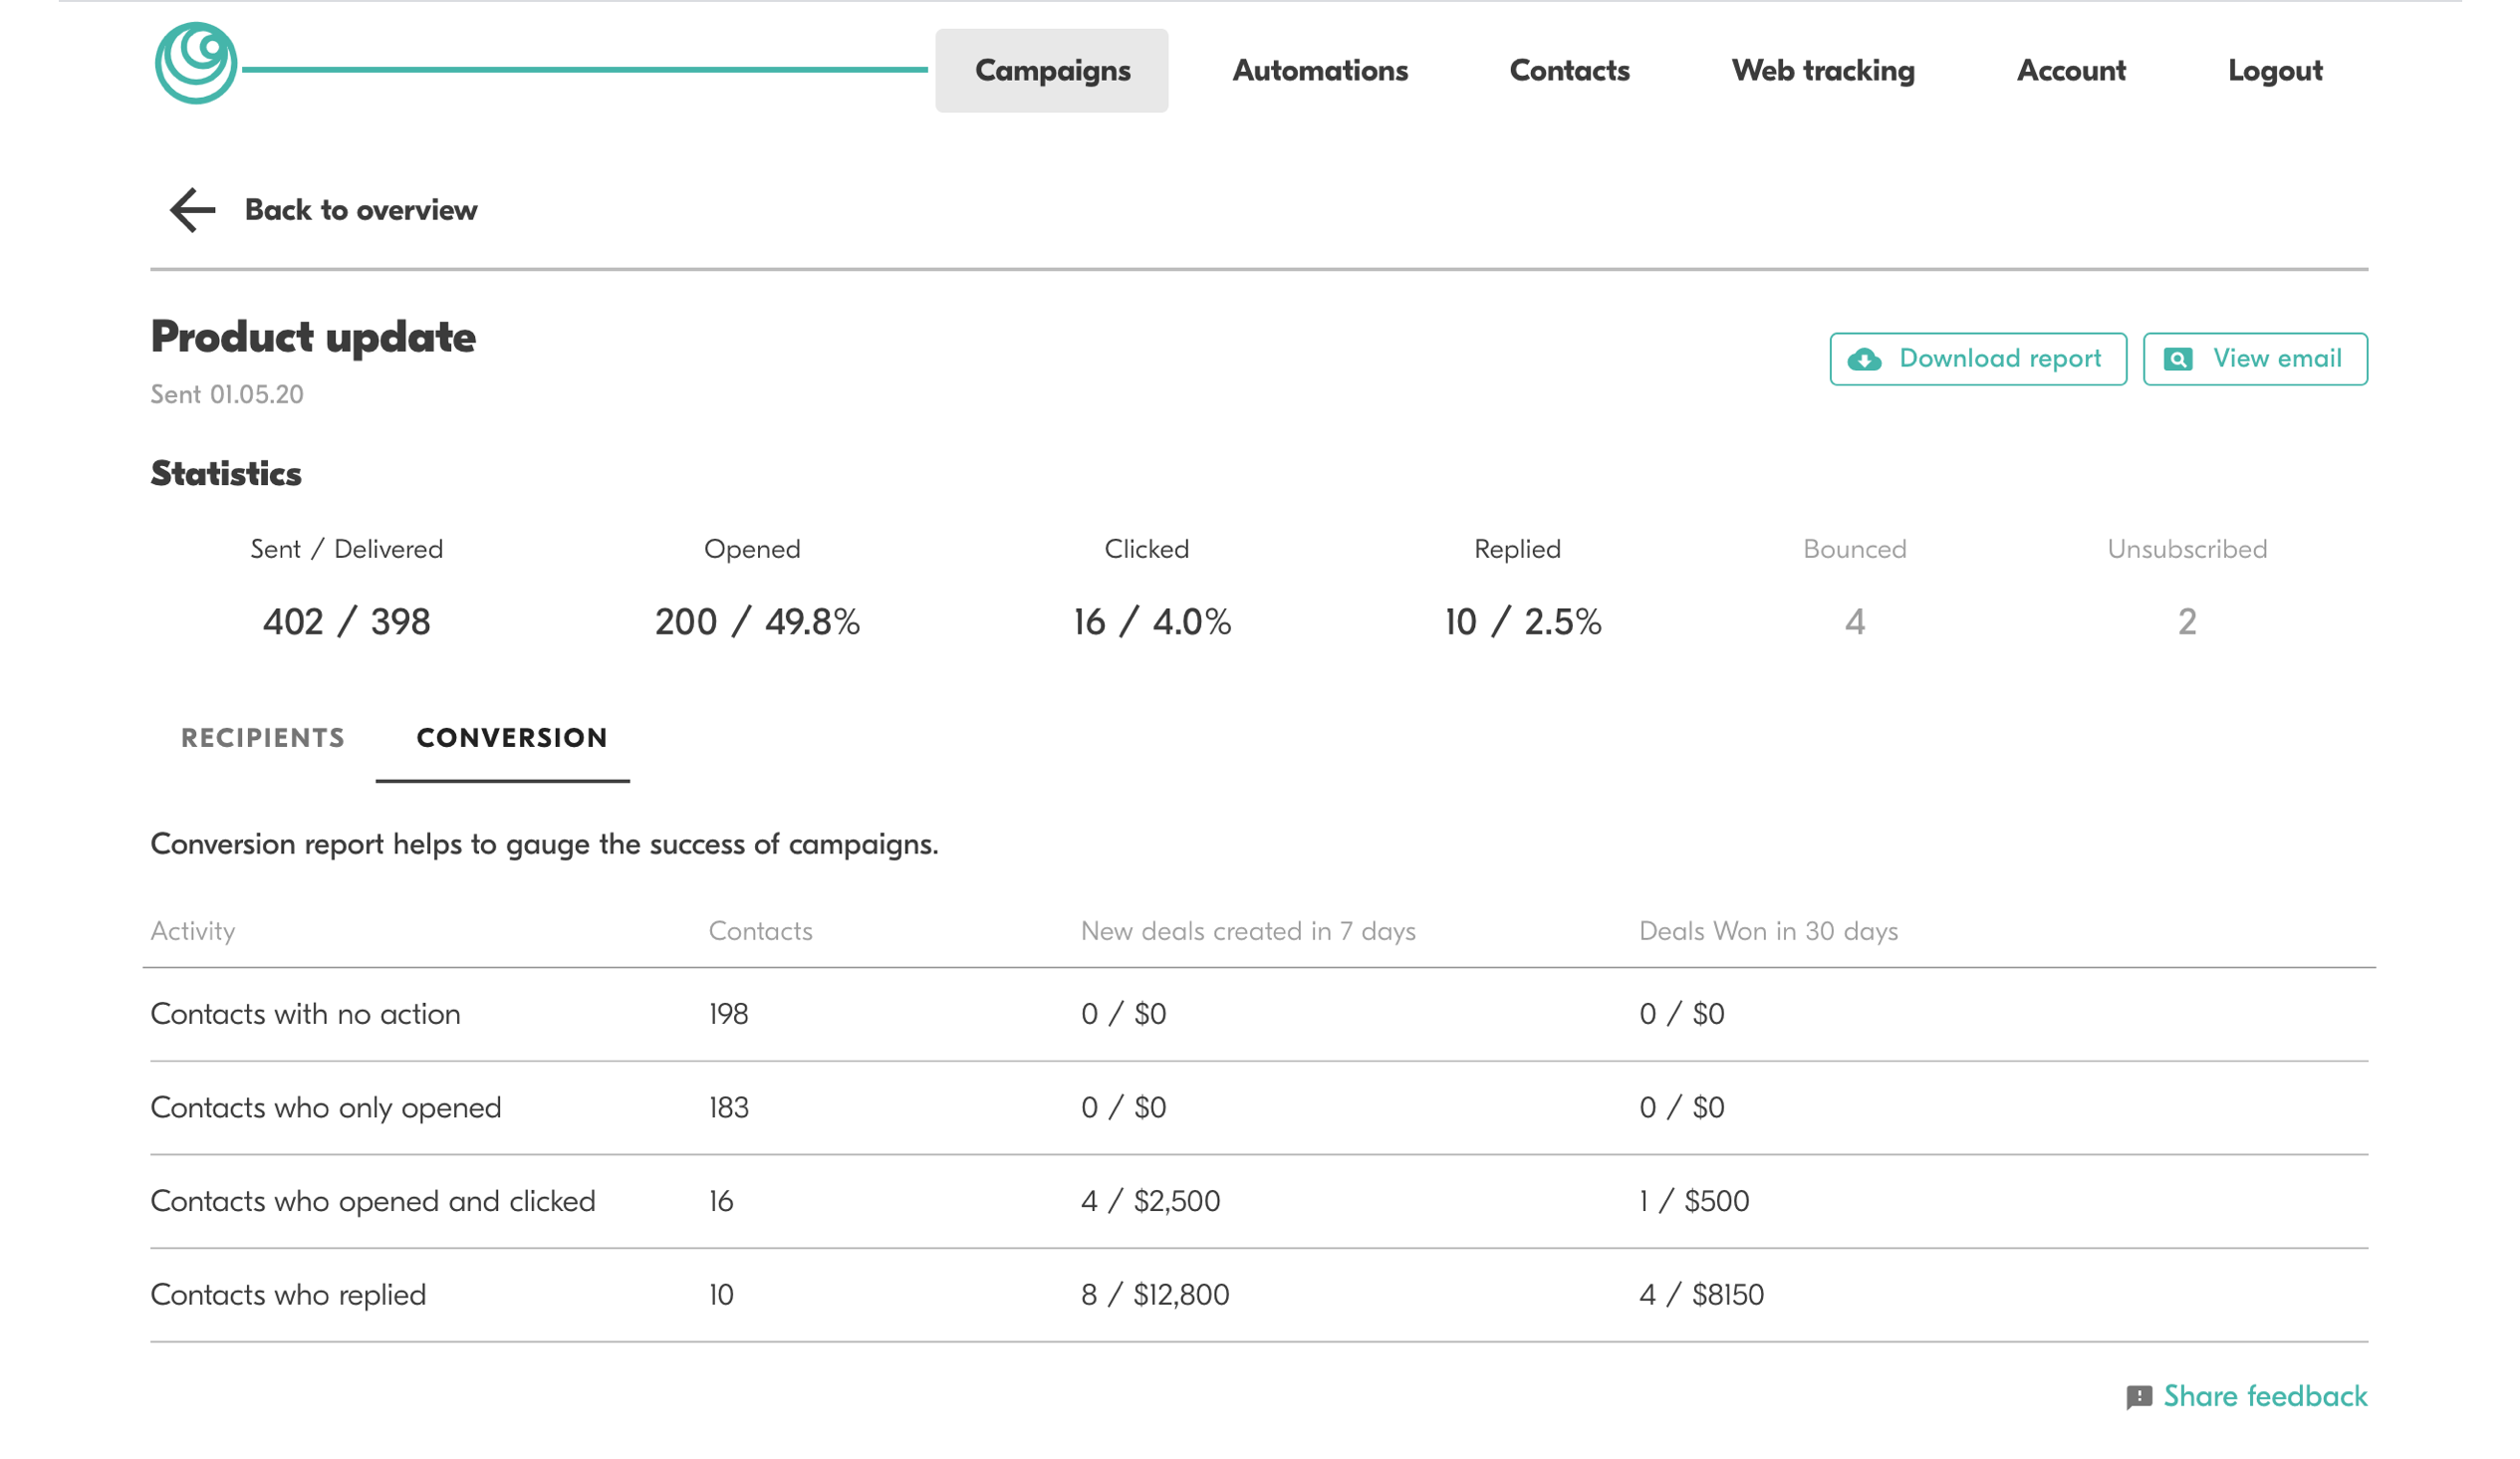Click the Contacts who replied row label
The height and width of the screenshot is (1459, 2520).
pyautogui.click(x=288, y=1295)
